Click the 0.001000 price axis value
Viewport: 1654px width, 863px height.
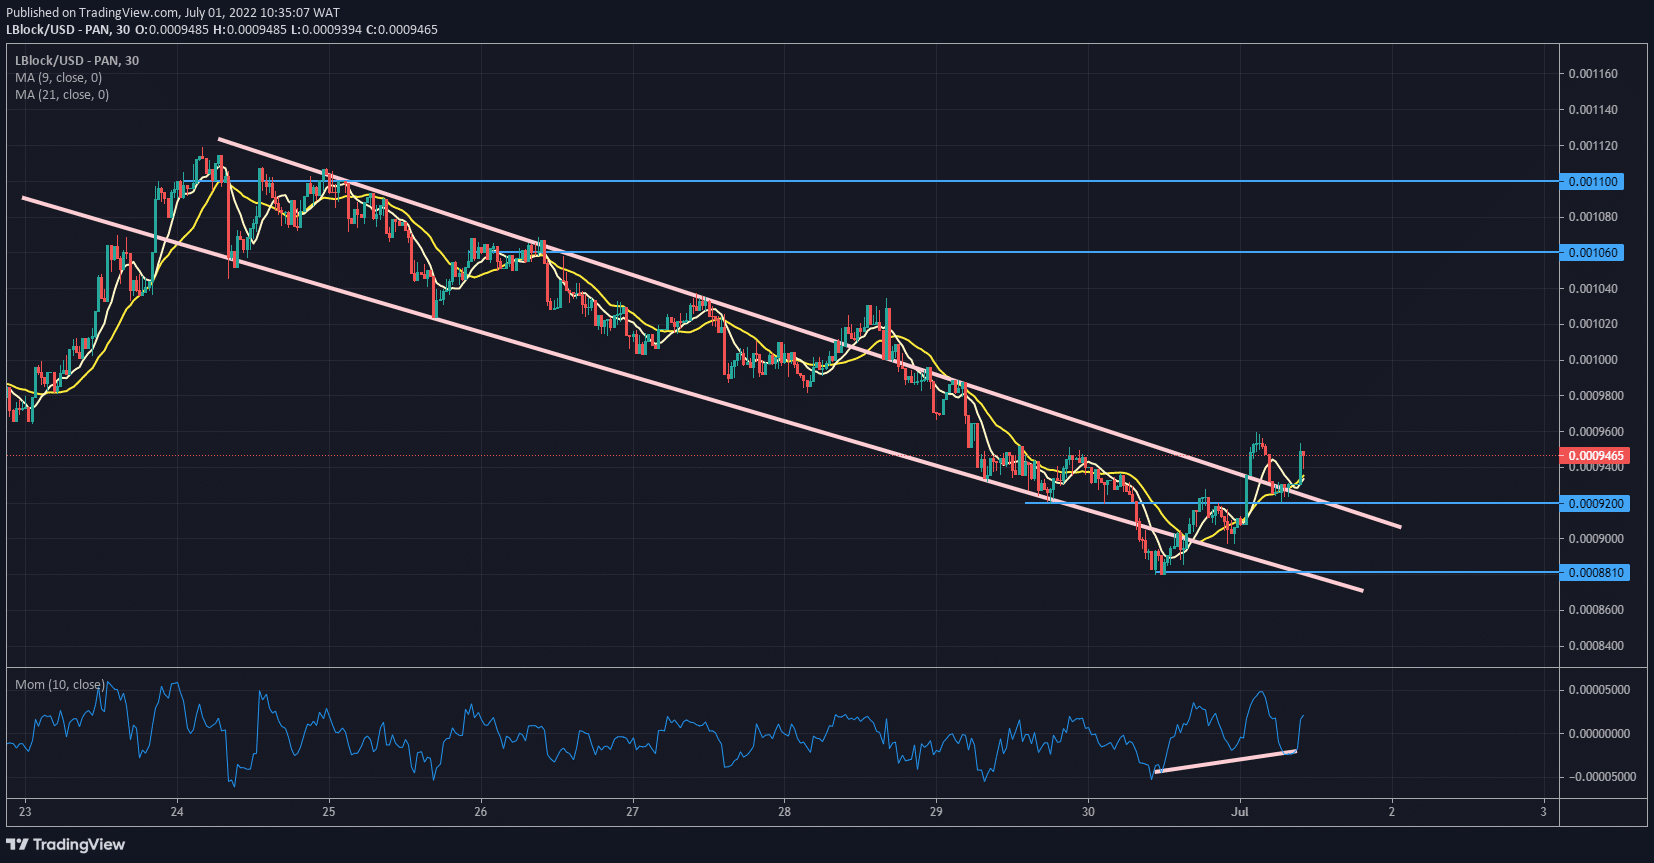pyautogui.click(x=1593, y=360)
